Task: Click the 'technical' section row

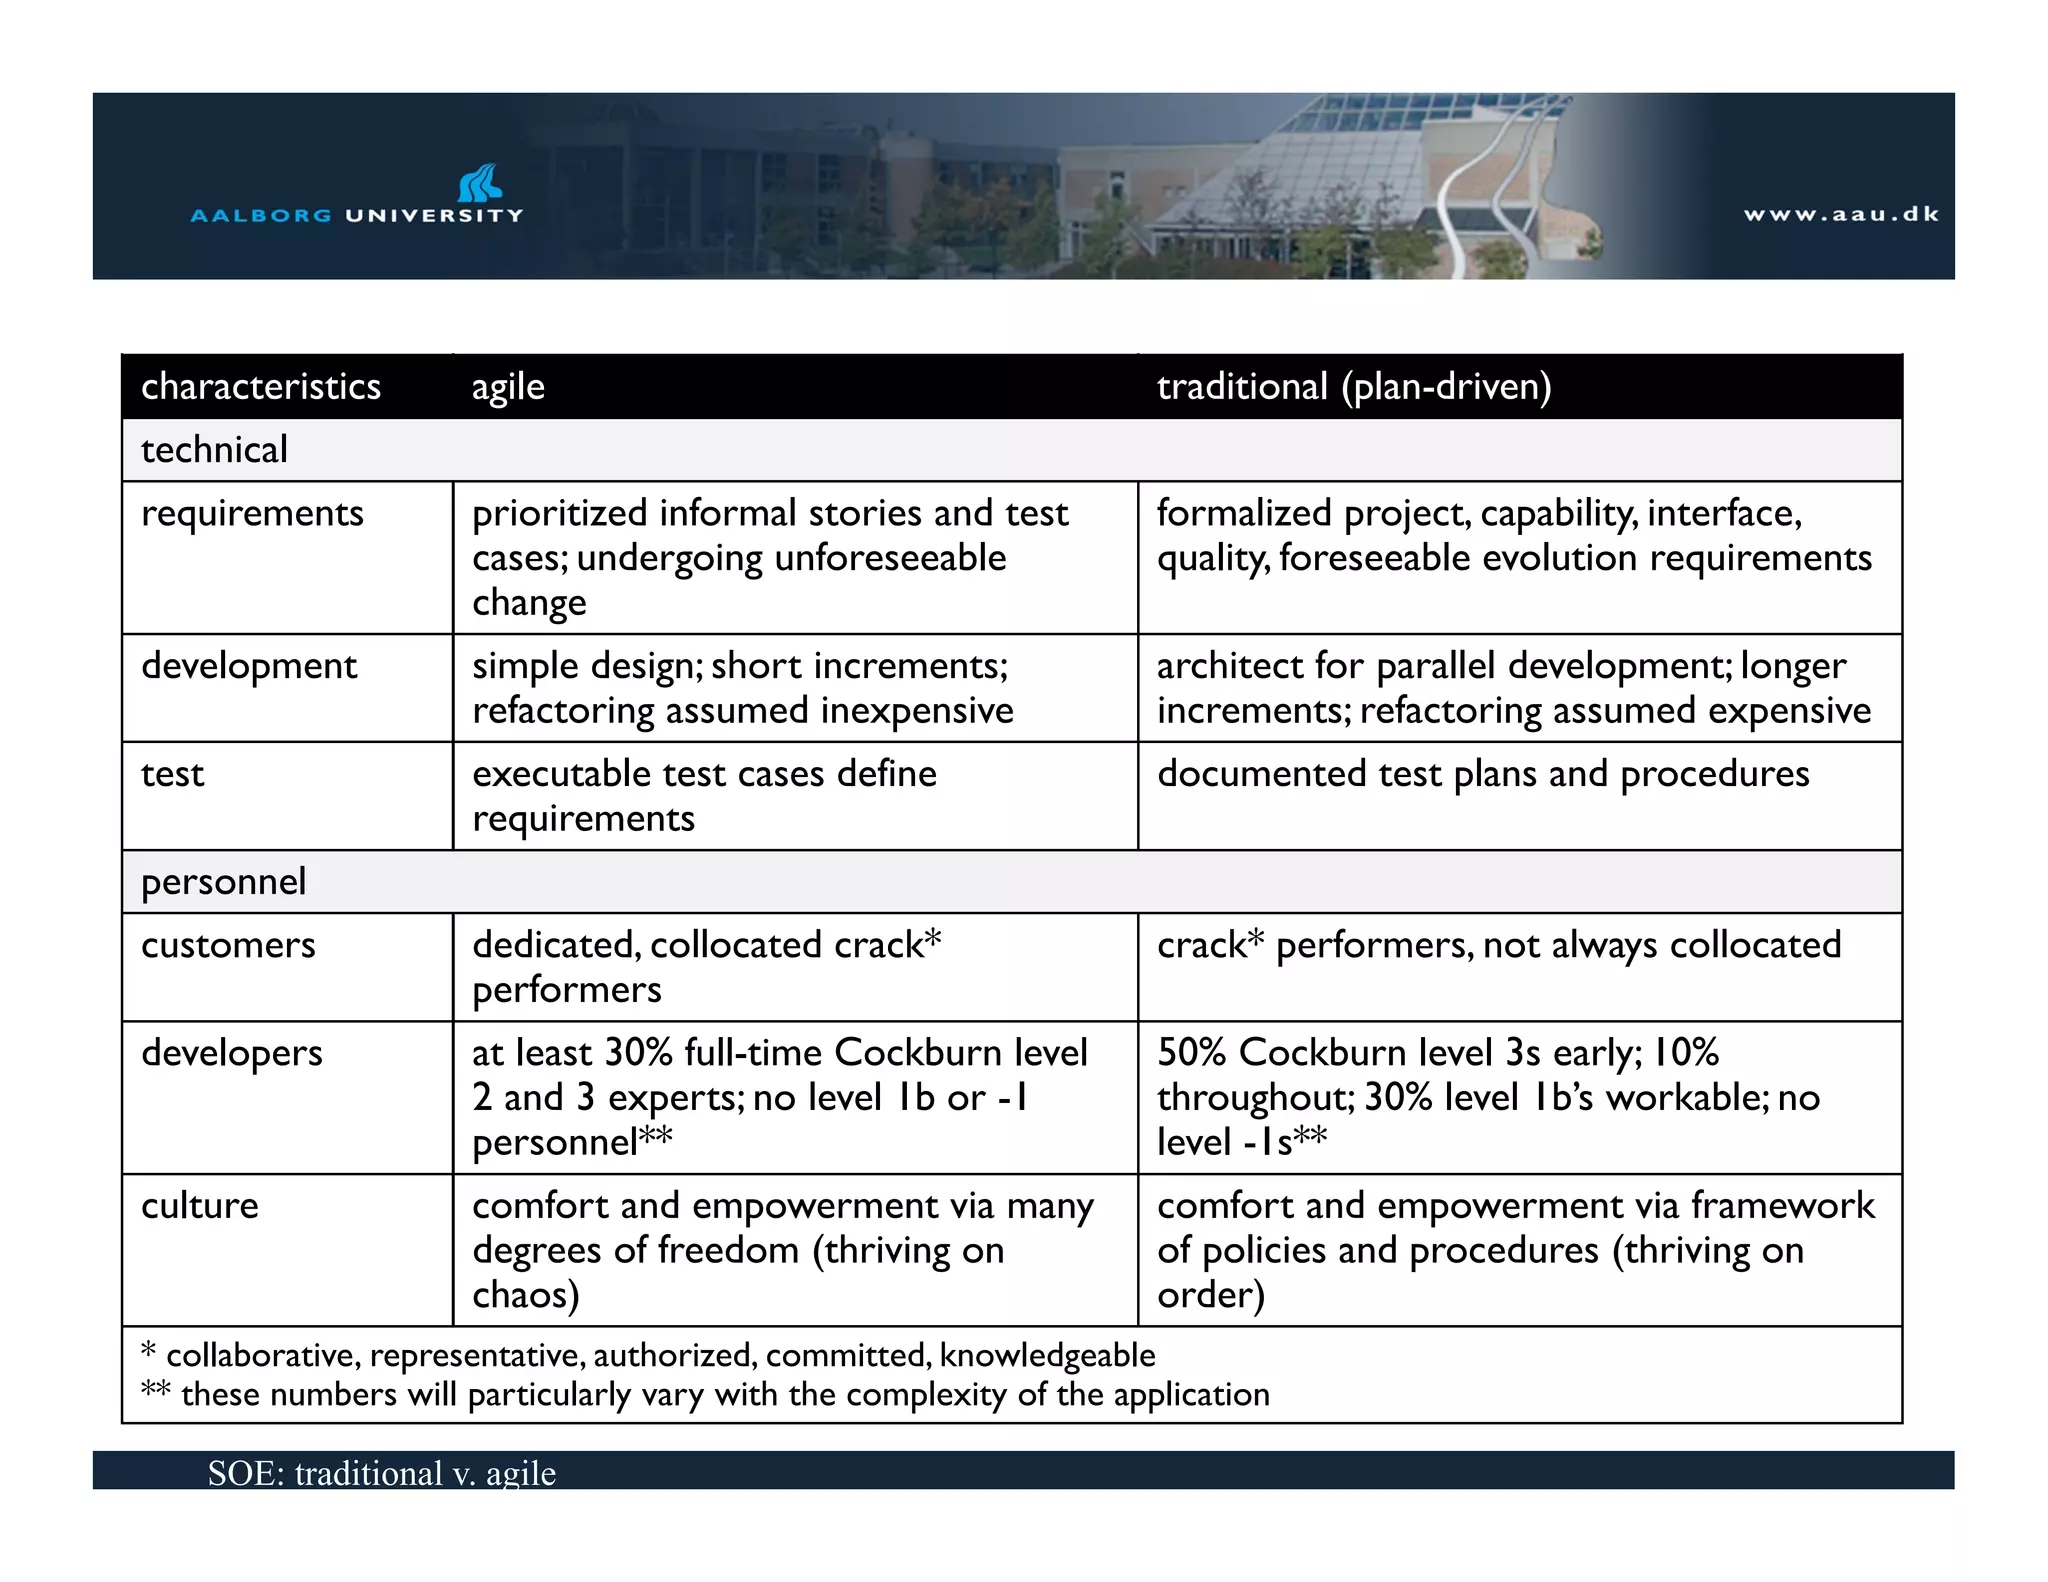Action: click(214, 450)
